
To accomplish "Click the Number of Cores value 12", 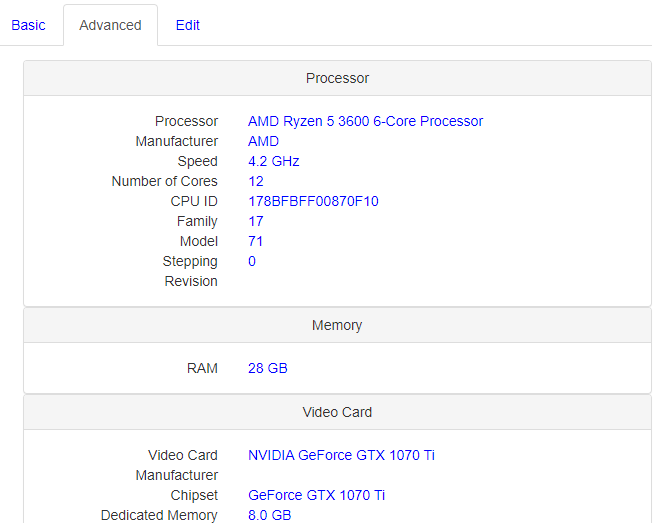I will (255, 181).
